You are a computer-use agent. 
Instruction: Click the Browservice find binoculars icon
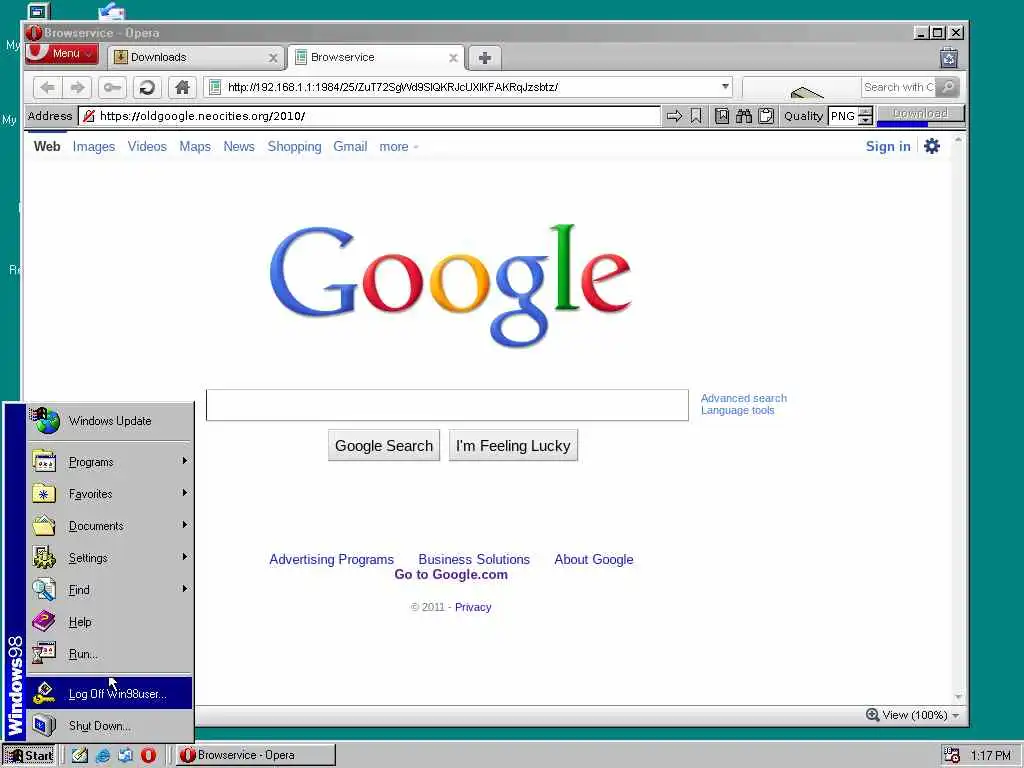point(744,116)
